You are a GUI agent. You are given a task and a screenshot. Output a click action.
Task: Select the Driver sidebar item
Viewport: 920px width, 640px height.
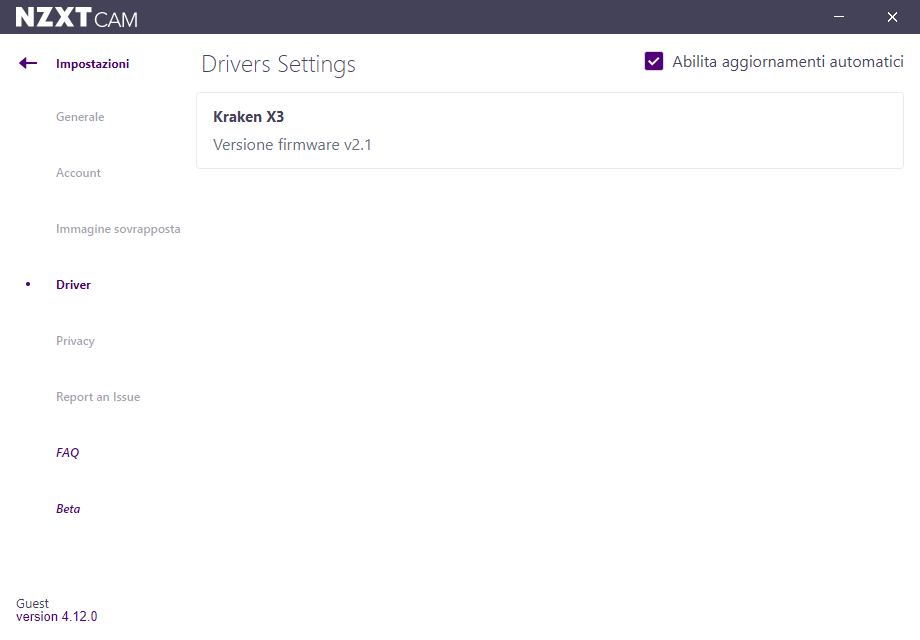tap(73, 285)
